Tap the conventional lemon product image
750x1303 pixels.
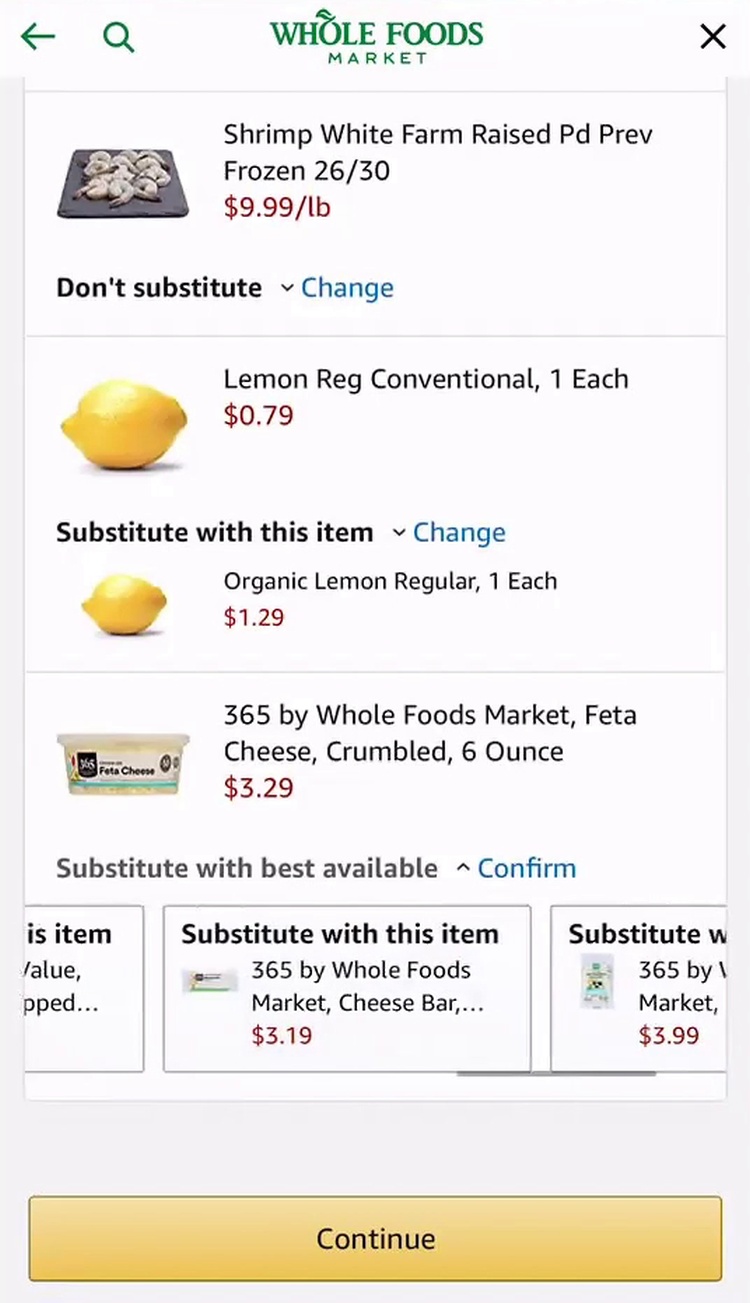click(124, 424)
